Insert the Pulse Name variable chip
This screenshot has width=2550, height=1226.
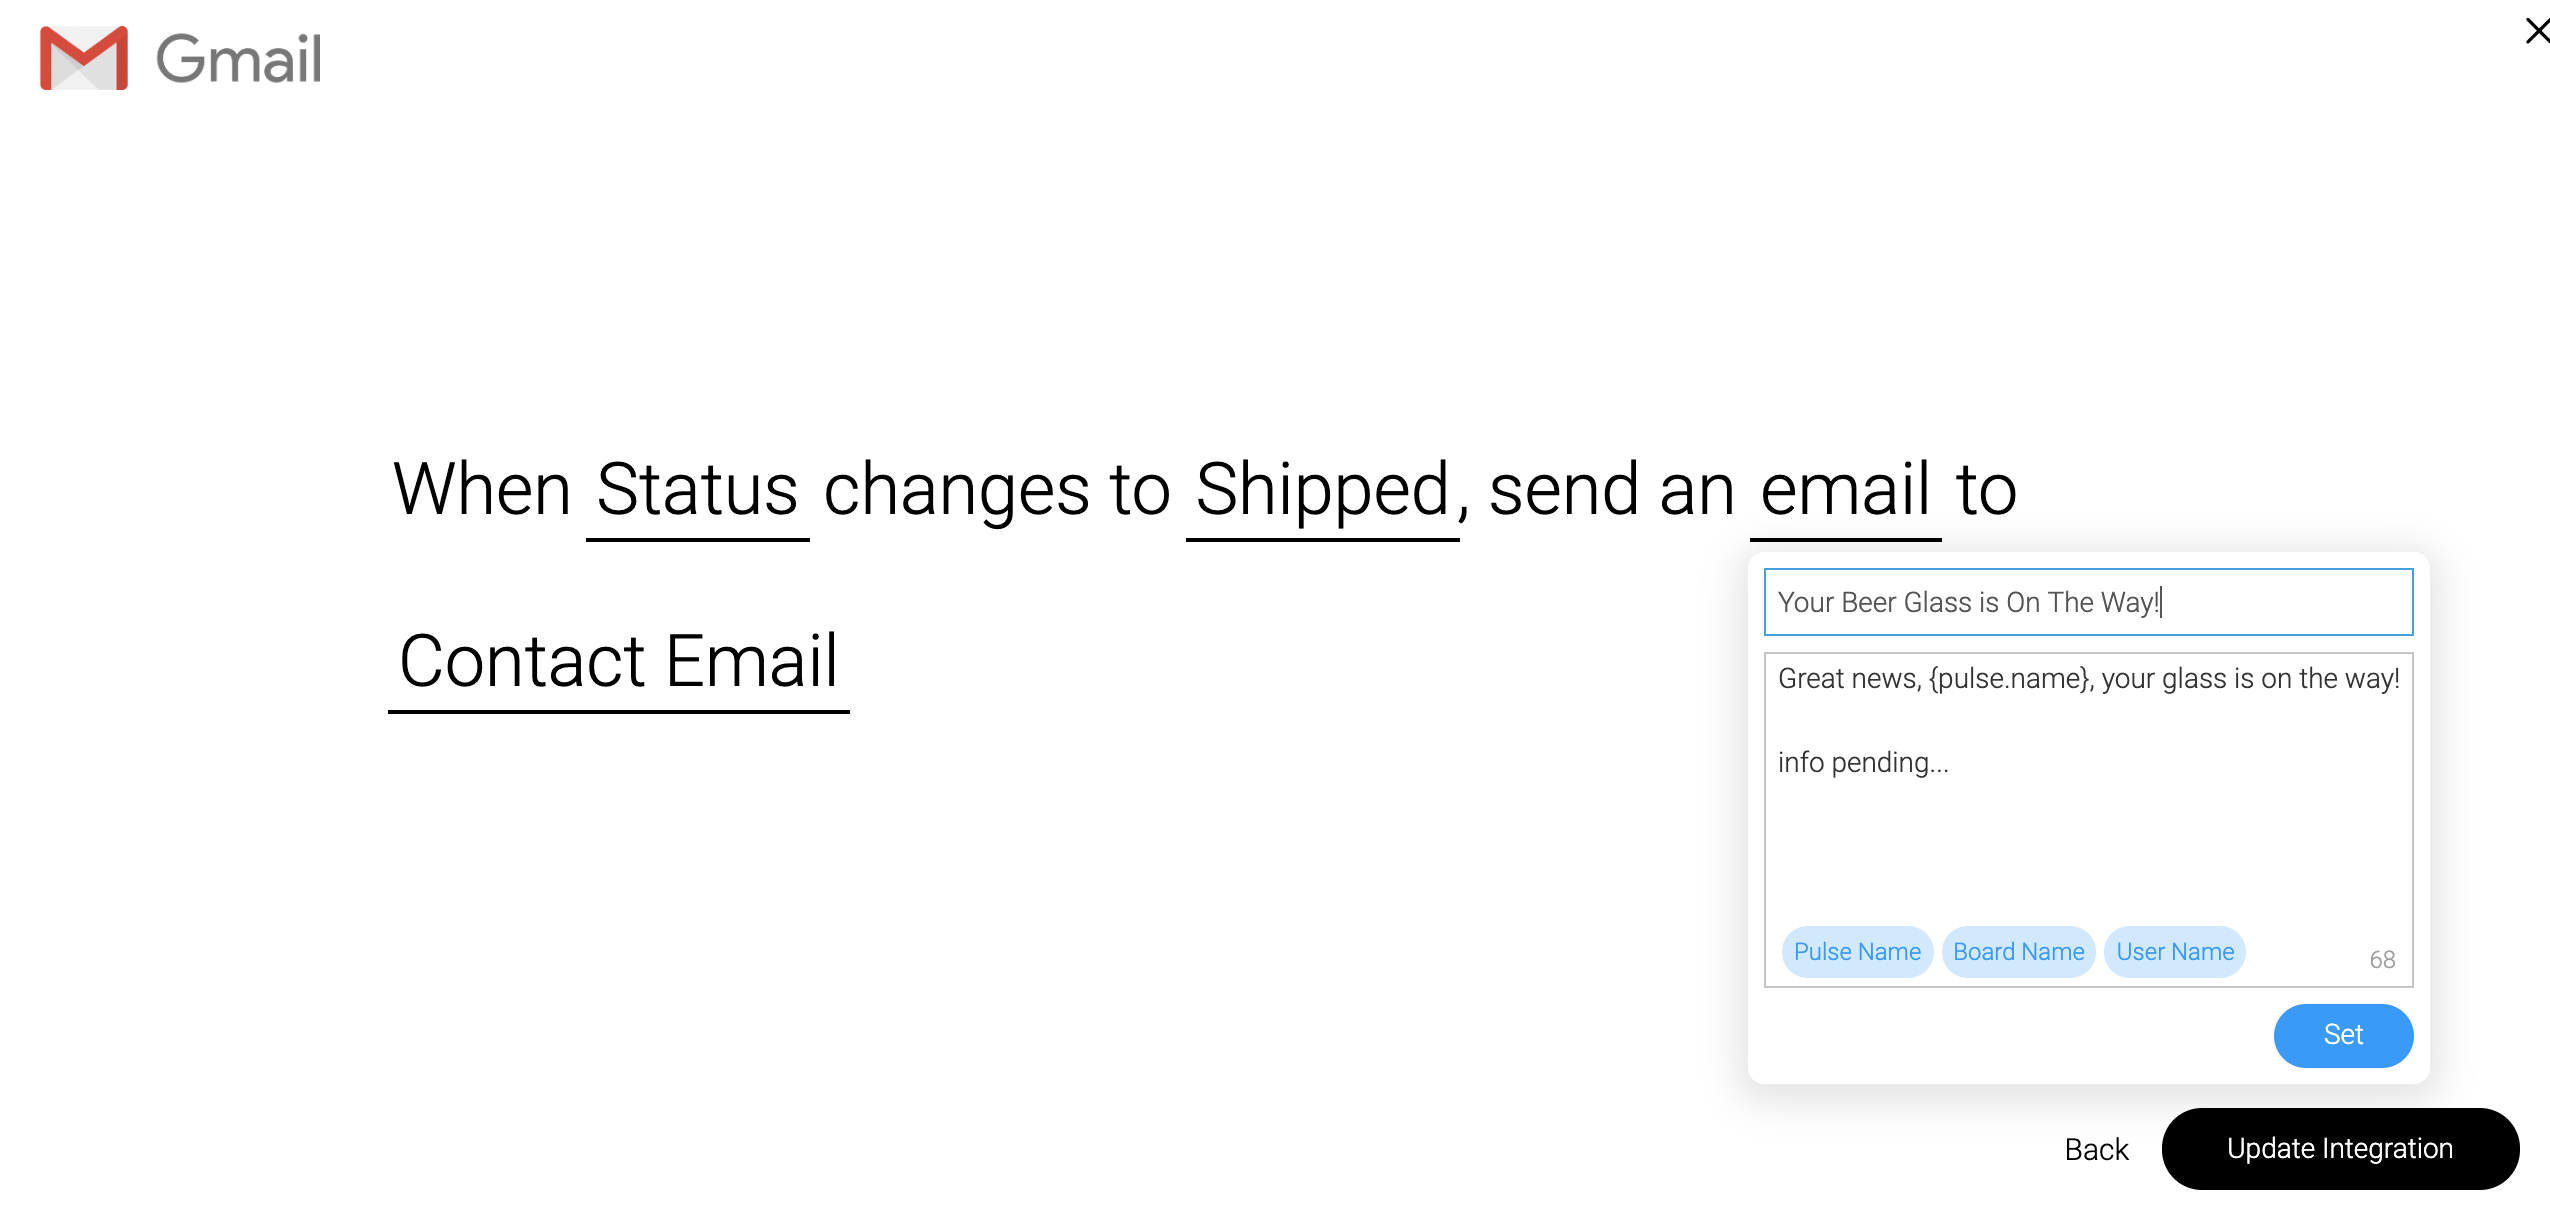click(x=1857, y=952)
